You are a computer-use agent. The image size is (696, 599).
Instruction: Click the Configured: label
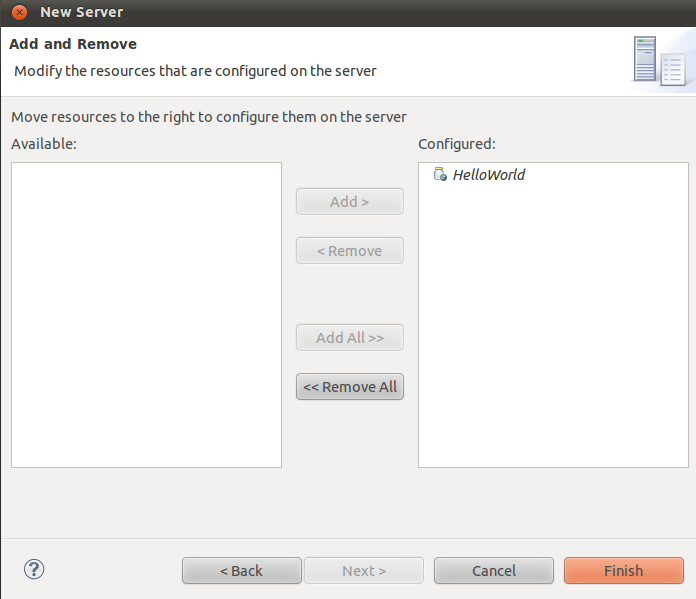[x=456, y=144]
